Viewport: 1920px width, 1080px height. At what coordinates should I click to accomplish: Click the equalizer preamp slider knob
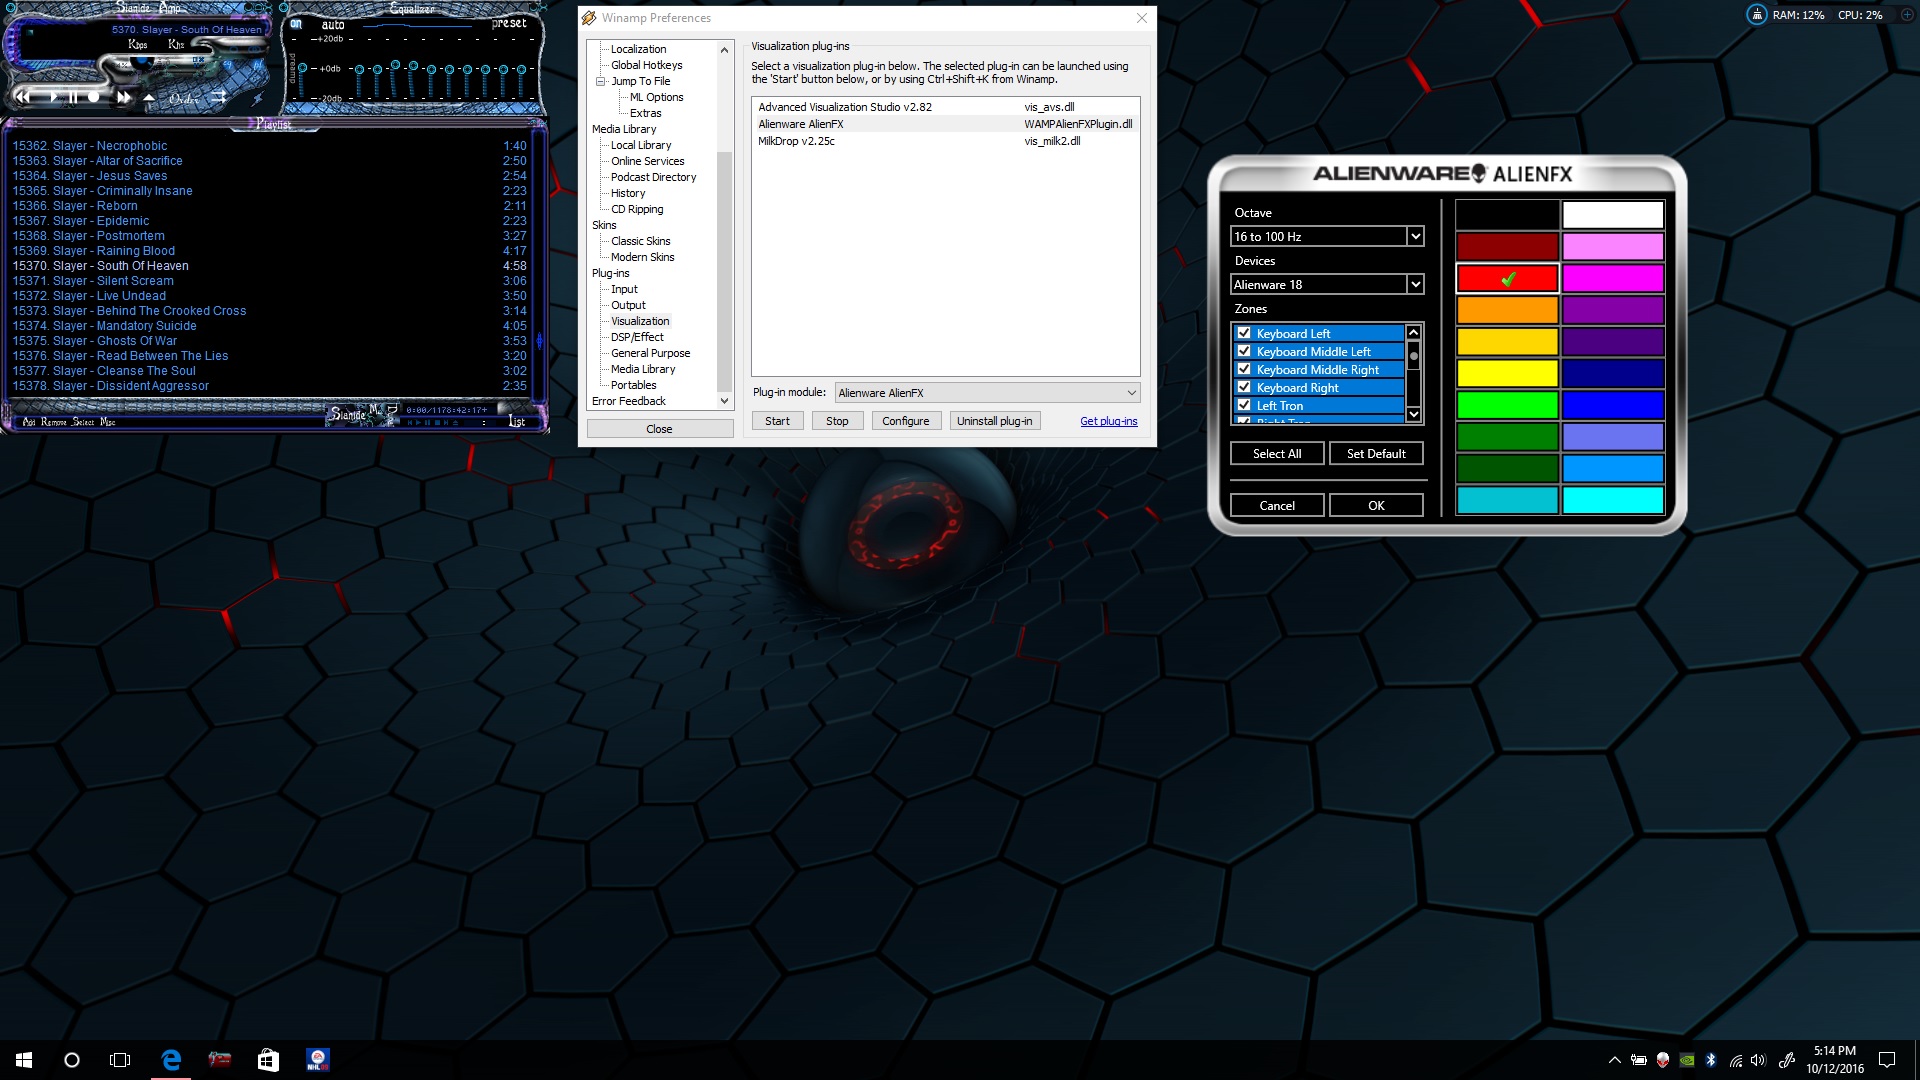303,68
